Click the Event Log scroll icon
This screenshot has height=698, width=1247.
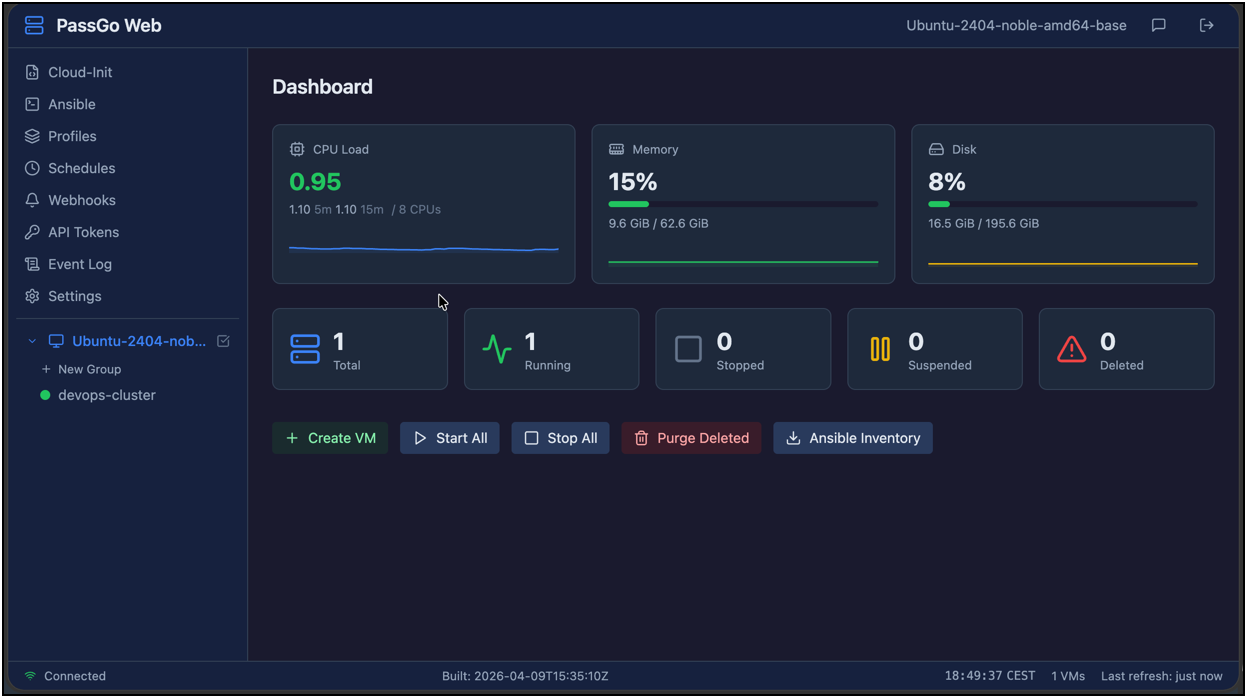click(x=32, y=264)
